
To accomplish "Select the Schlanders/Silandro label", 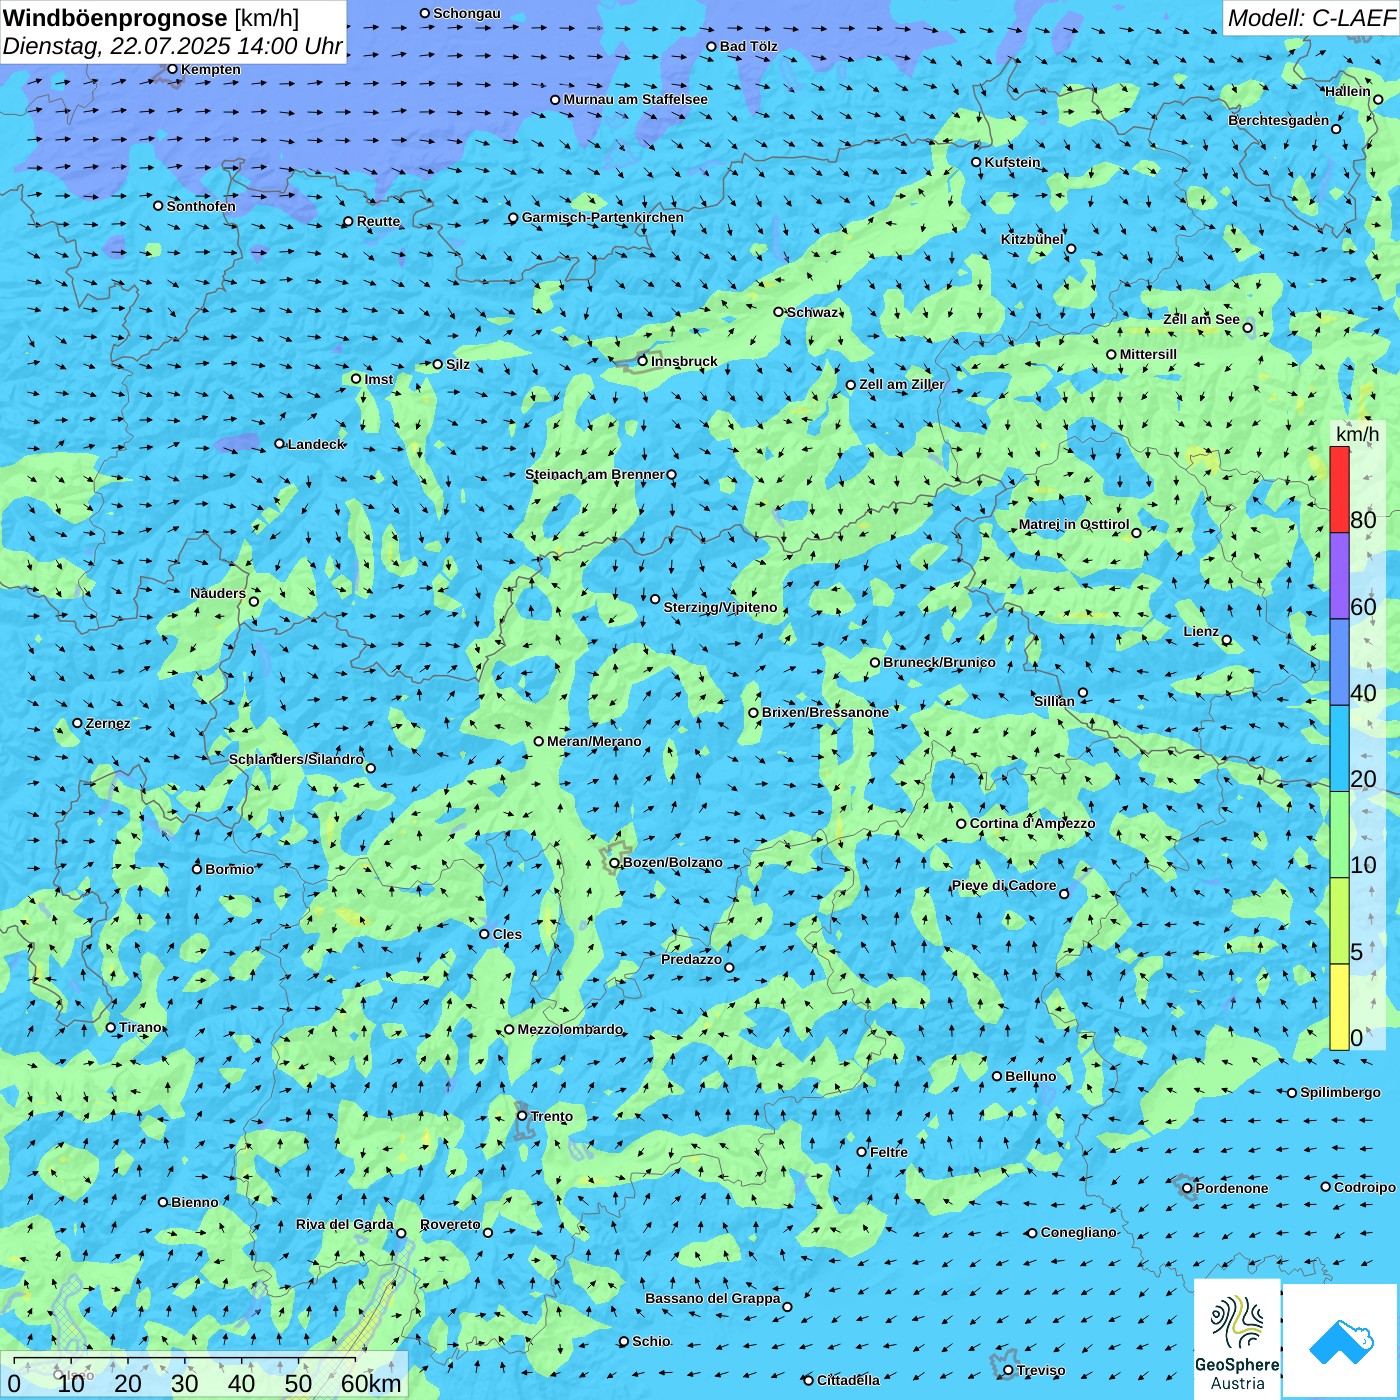I will pos(296,759).
